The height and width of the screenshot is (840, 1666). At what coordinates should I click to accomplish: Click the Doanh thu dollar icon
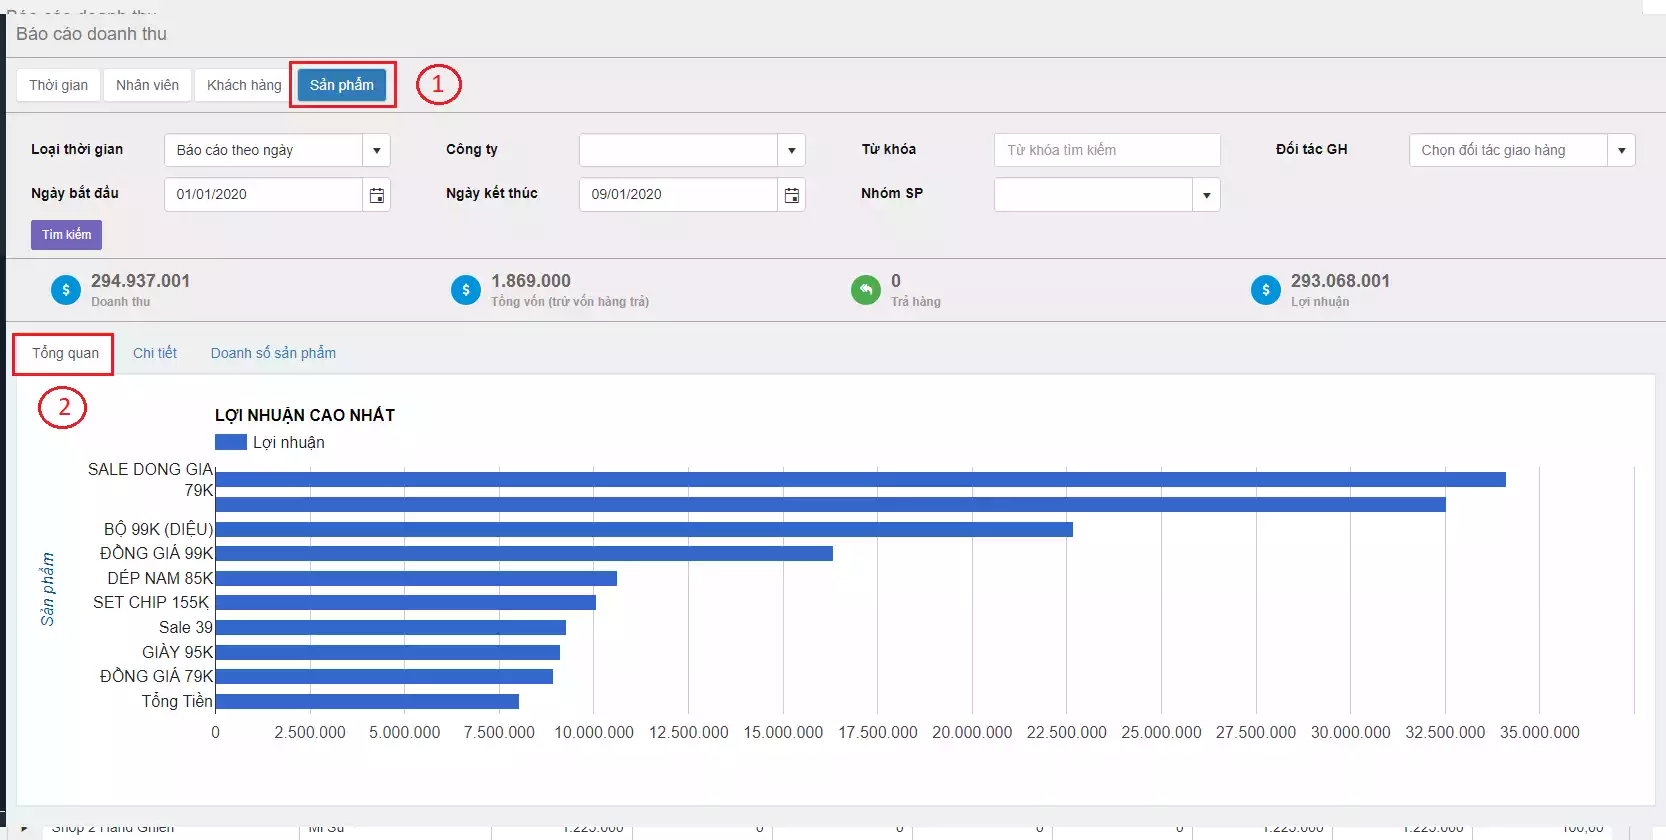pos(66,290)
